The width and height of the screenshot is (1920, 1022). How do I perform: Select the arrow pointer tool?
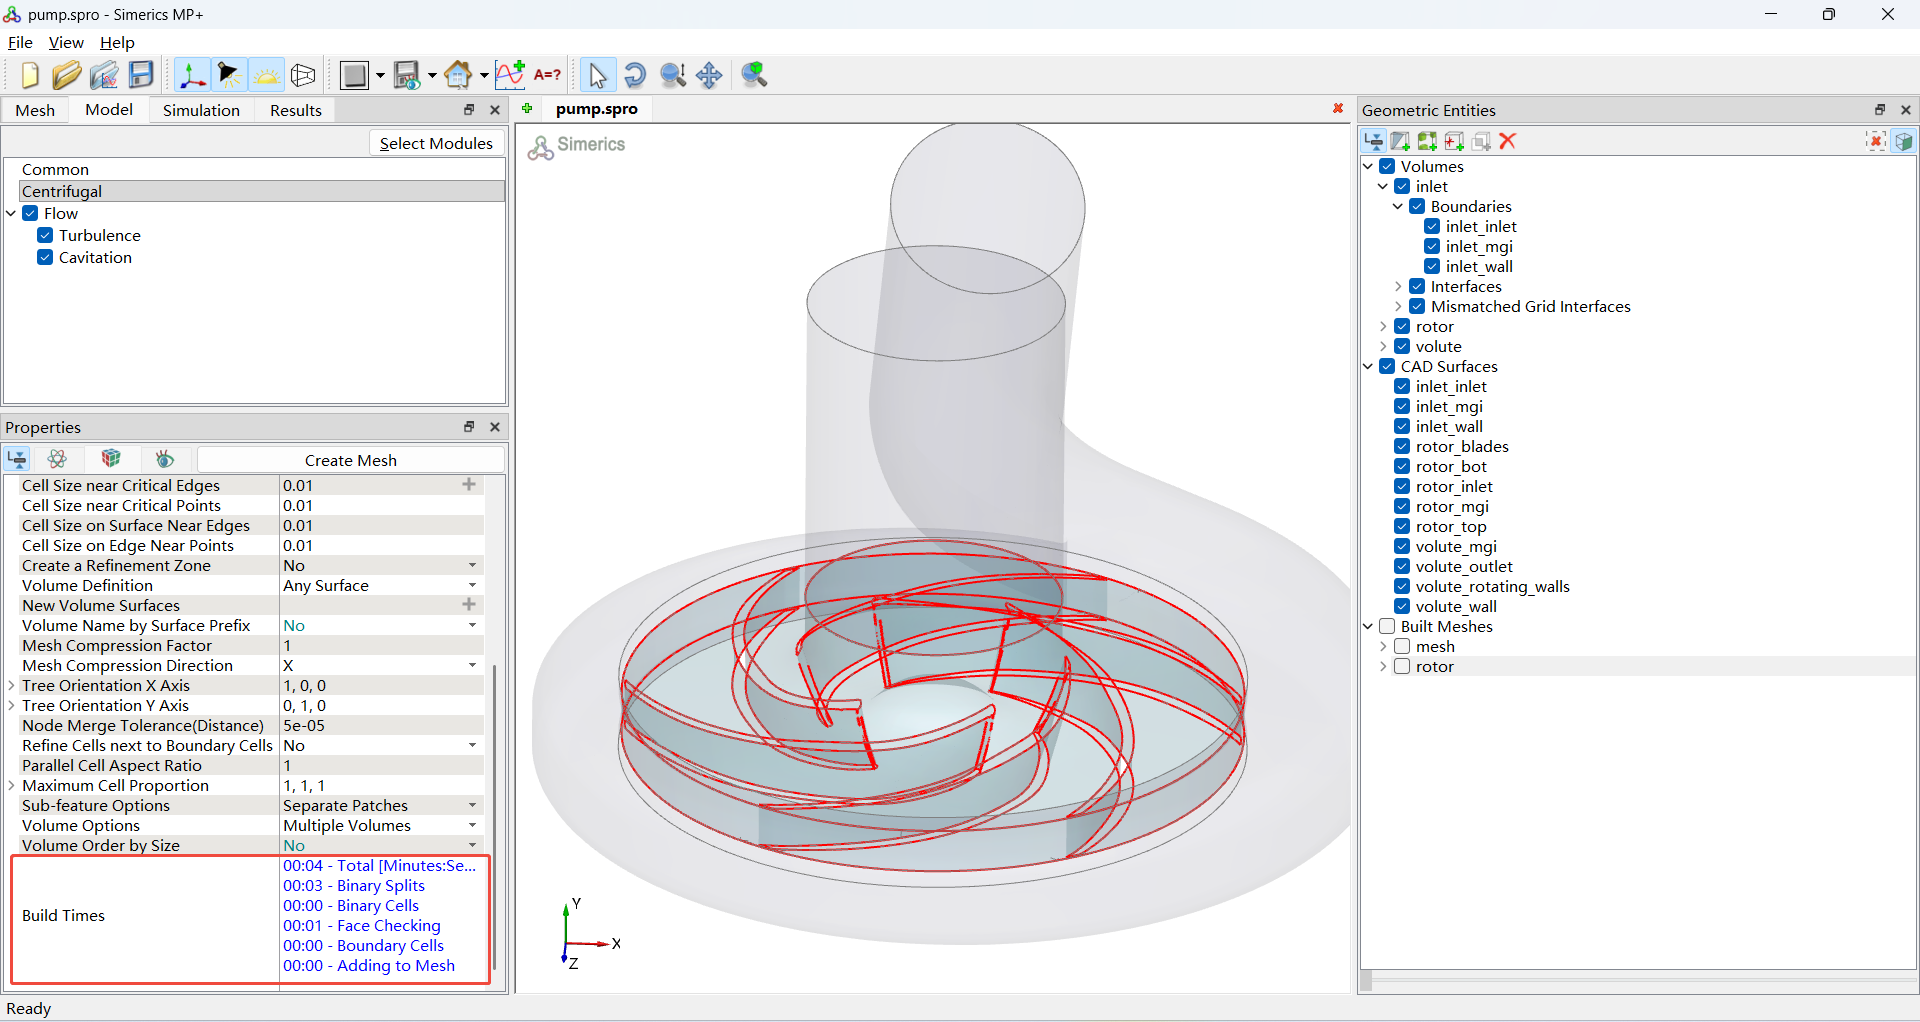[597, 75]
